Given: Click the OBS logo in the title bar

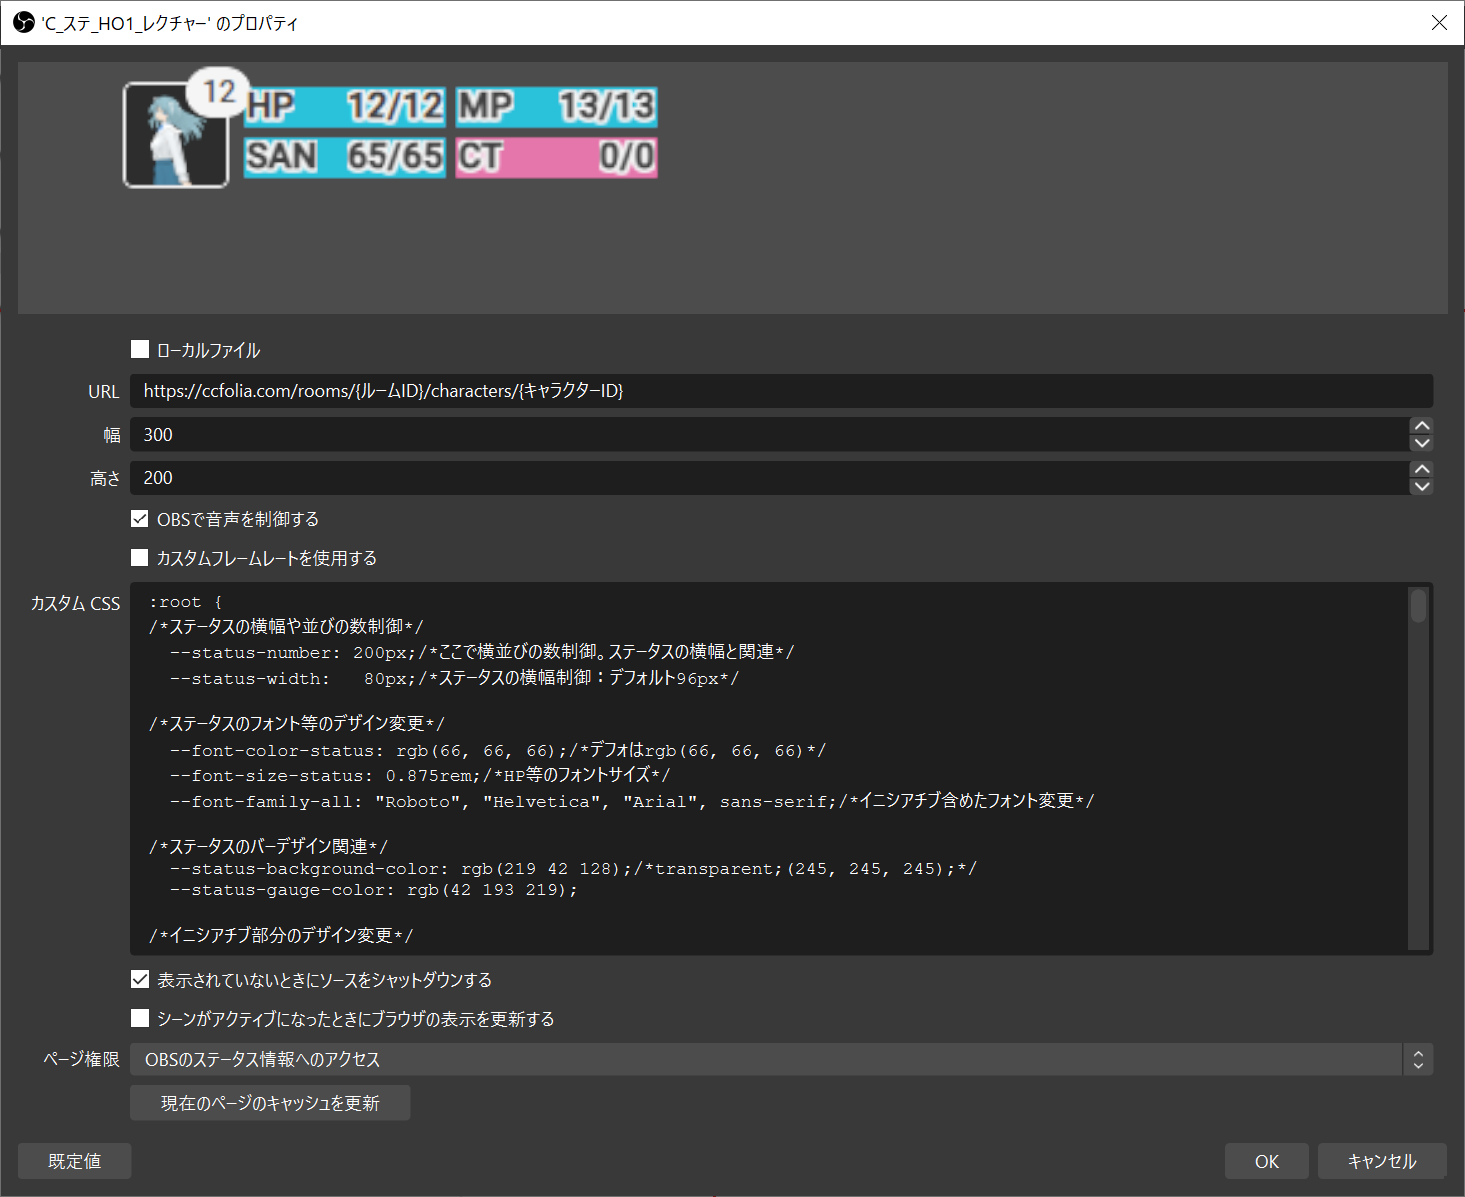Looking at the screenshot, I should (x=22, y=22).
